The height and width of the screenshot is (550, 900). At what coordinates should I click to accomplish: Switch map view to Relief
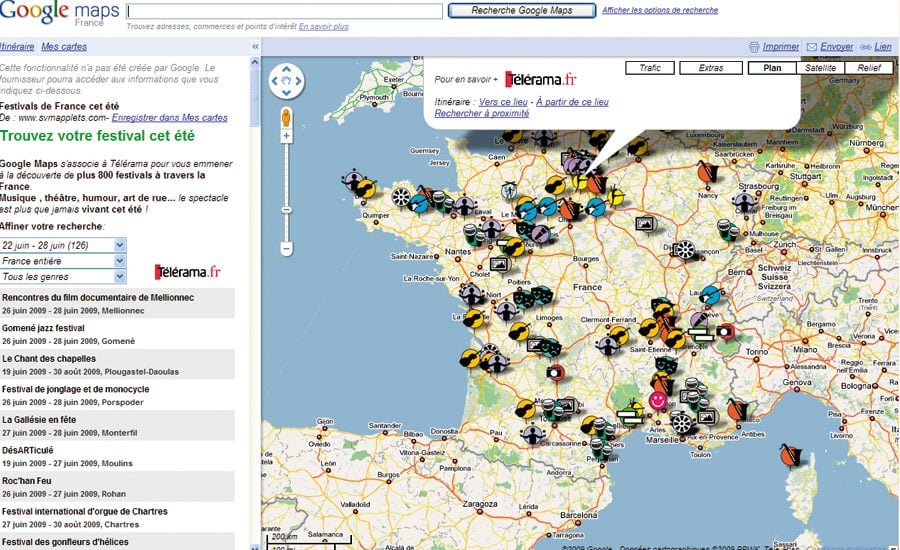point(869,68)
